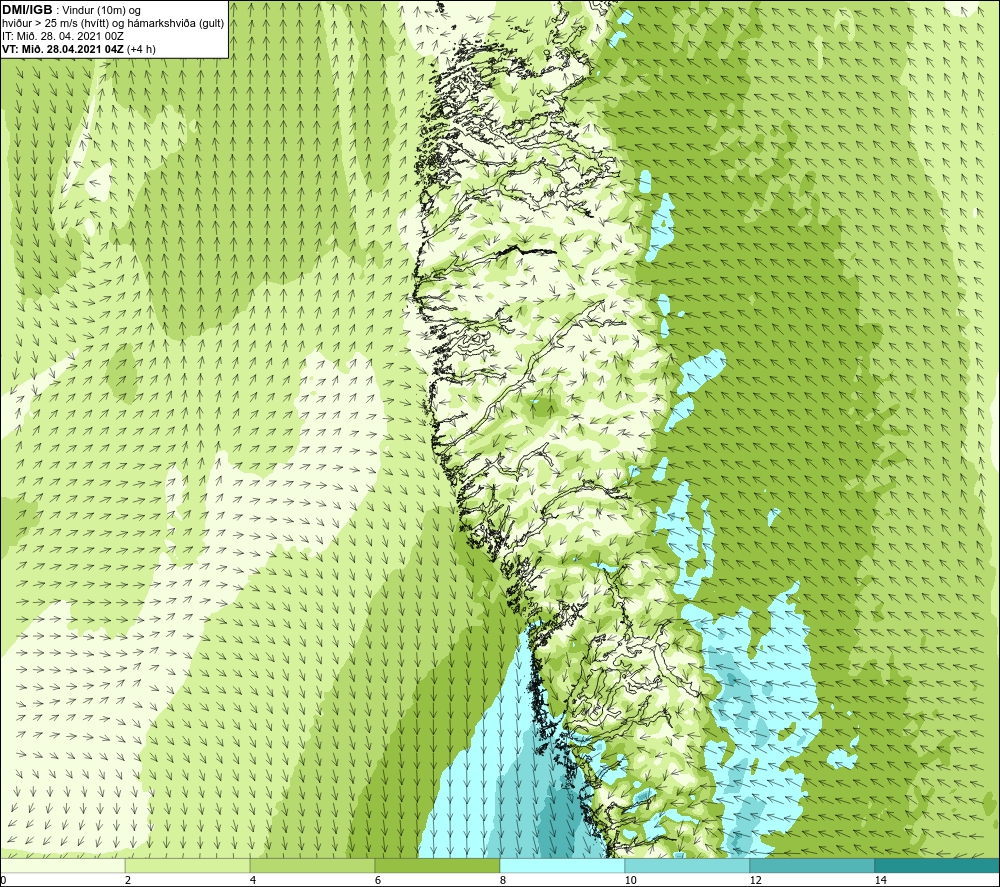The height and width of the screenshot is (887, 1000).
Task: Click the 'VT: Mið. 28.04.2021 04Z' valid time
Action: point(63,49)
